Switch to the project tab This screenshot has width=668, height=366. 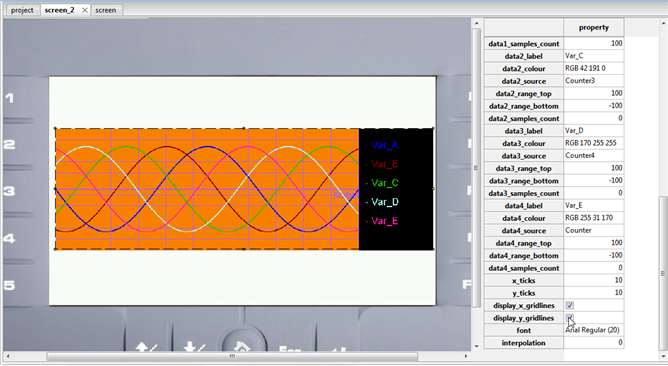[x=22, y=10]
